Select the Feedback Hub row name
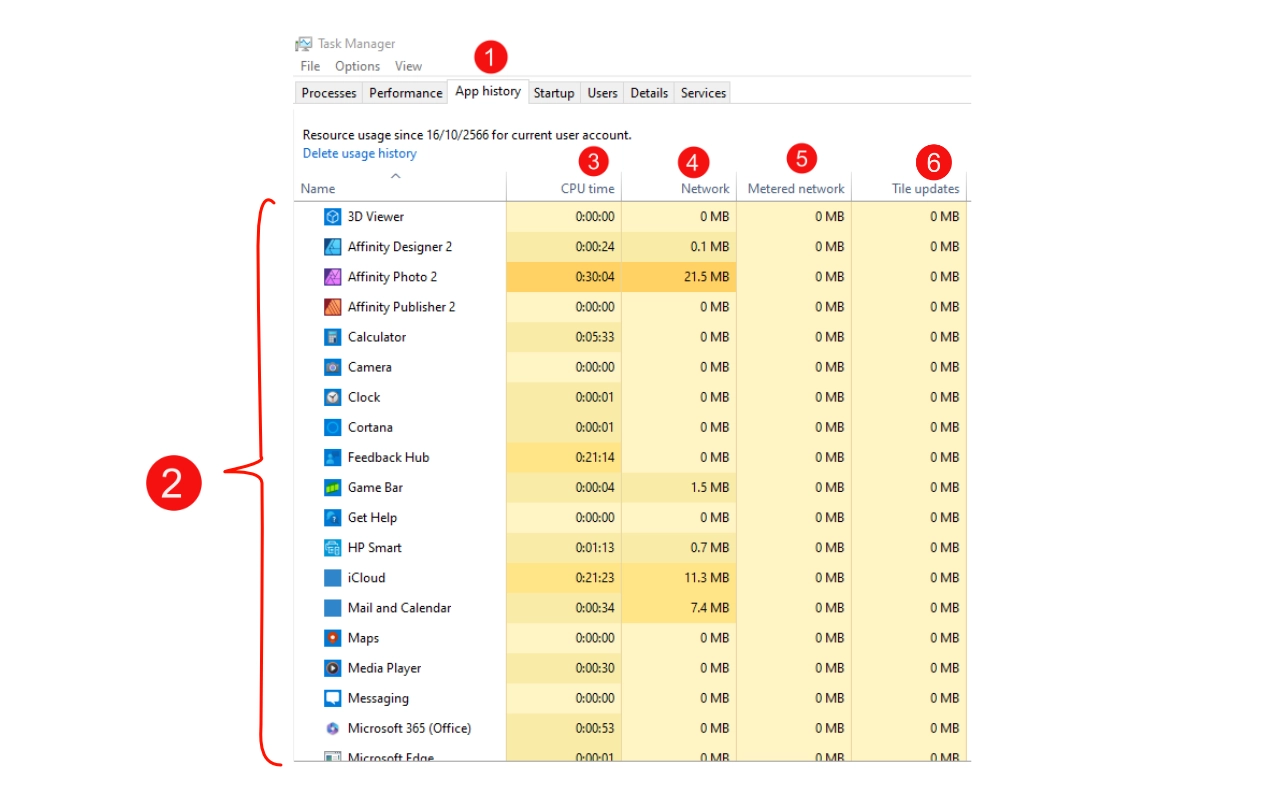 (x=388, y=457)
